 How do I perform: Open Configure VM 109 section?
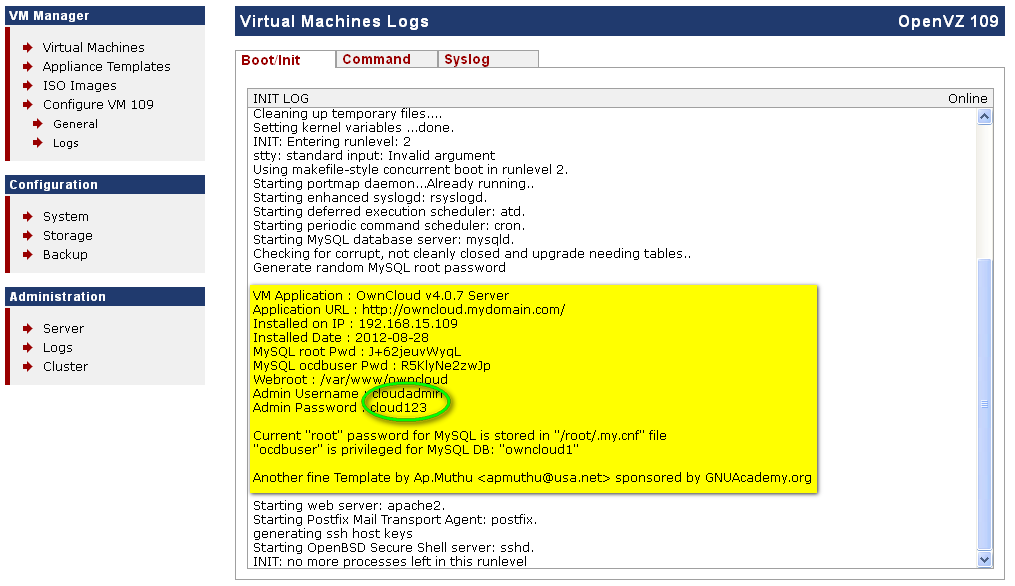click(x=98, y=104)
